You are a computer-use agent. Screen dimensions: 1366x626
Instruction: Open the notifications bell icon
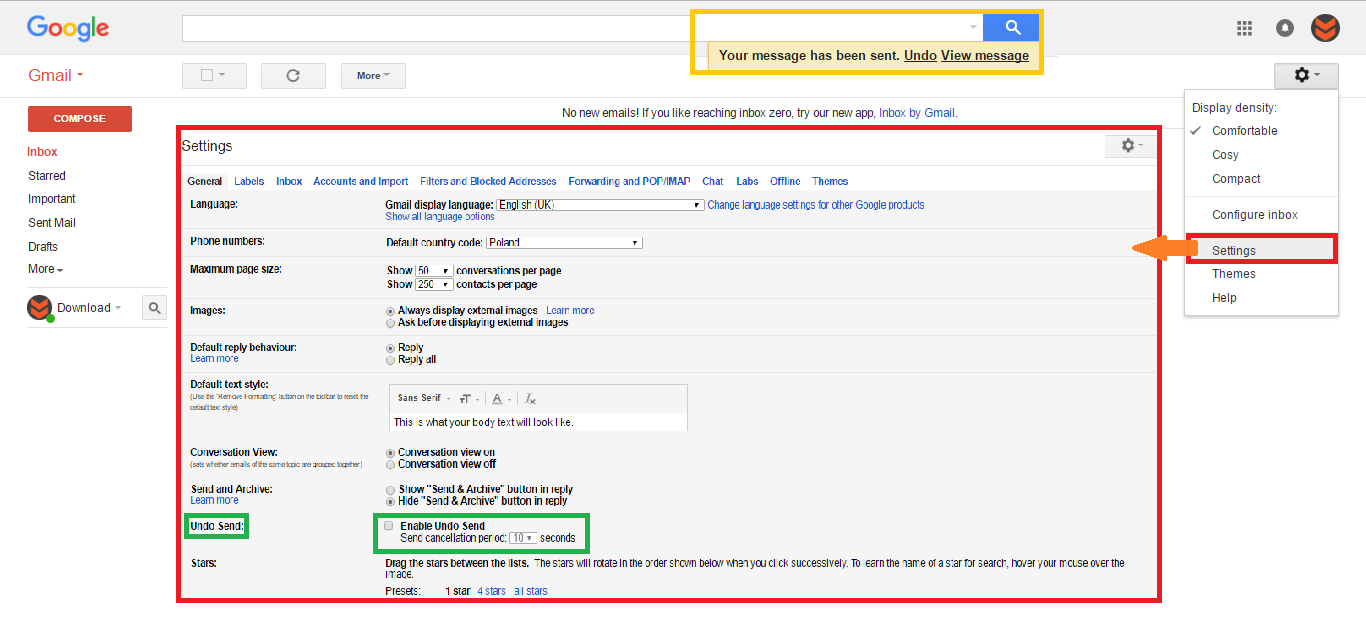click(1285, 28)
